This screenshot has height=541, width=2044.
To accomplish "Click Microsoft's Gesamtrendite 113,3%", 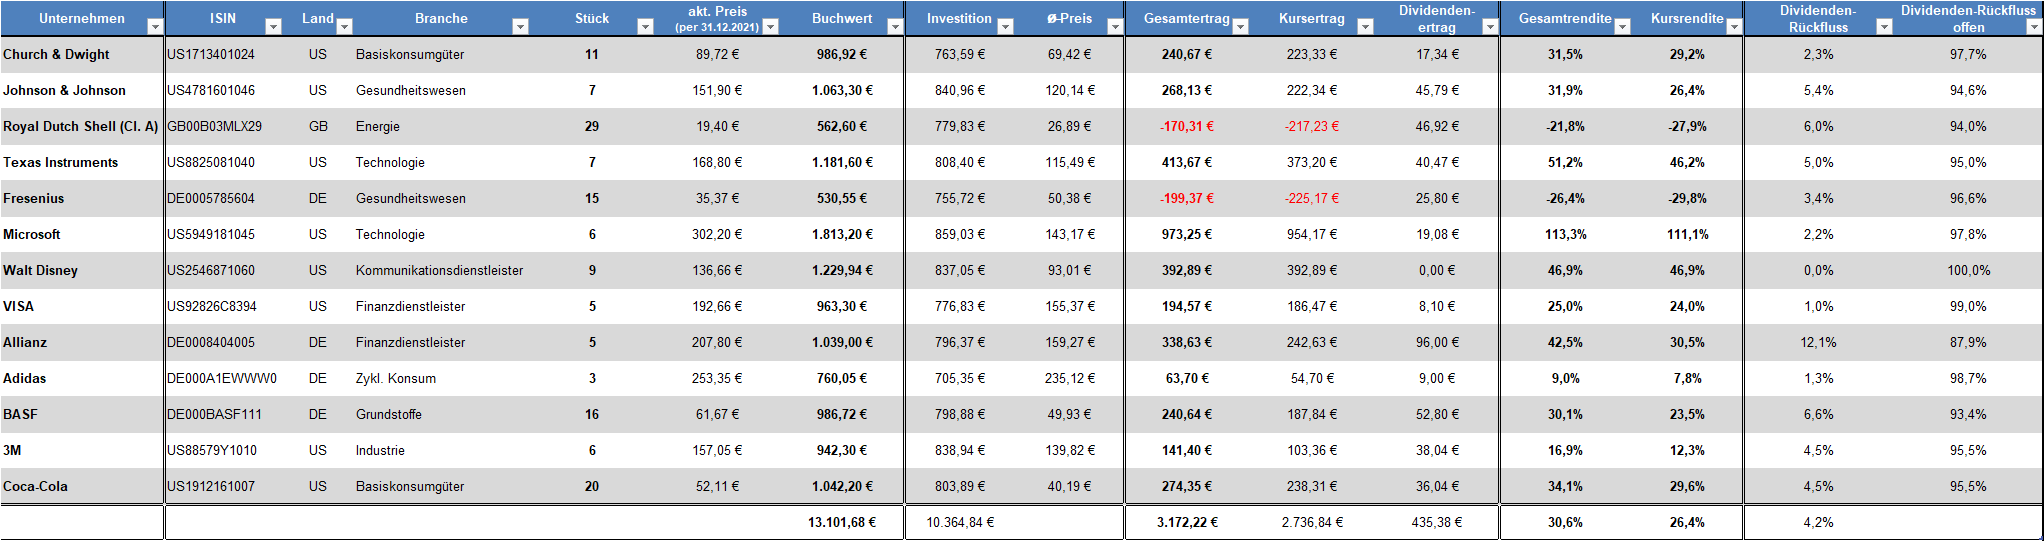I will pos(1565,234).
